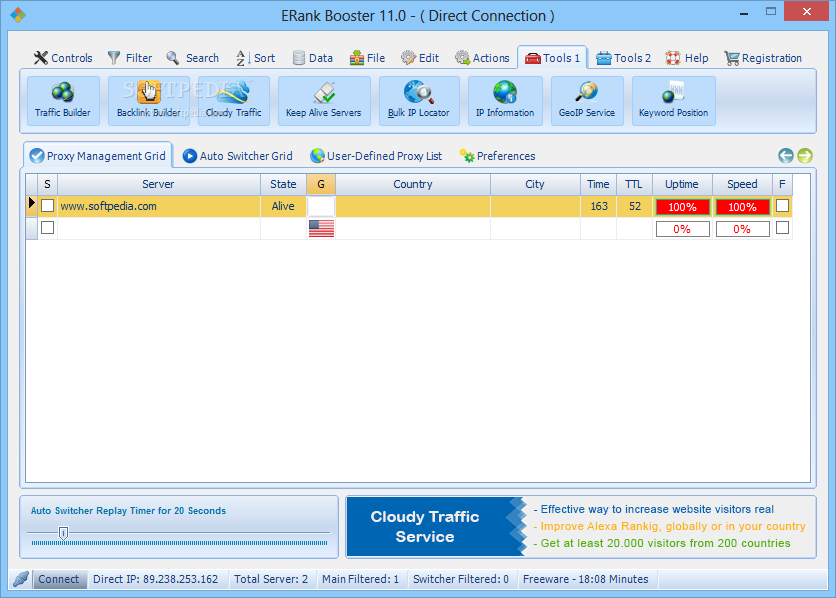Open the Sort menu tab

point(255,58)
